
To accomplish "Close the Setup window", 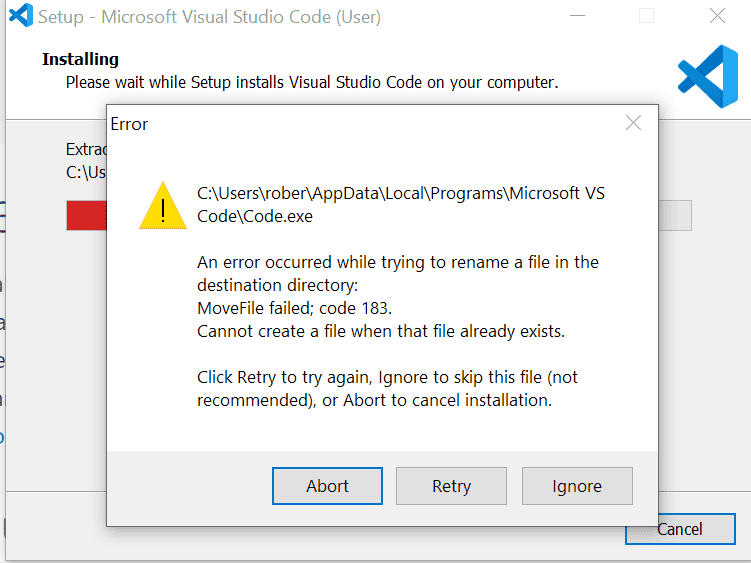I will coord(716,17).
